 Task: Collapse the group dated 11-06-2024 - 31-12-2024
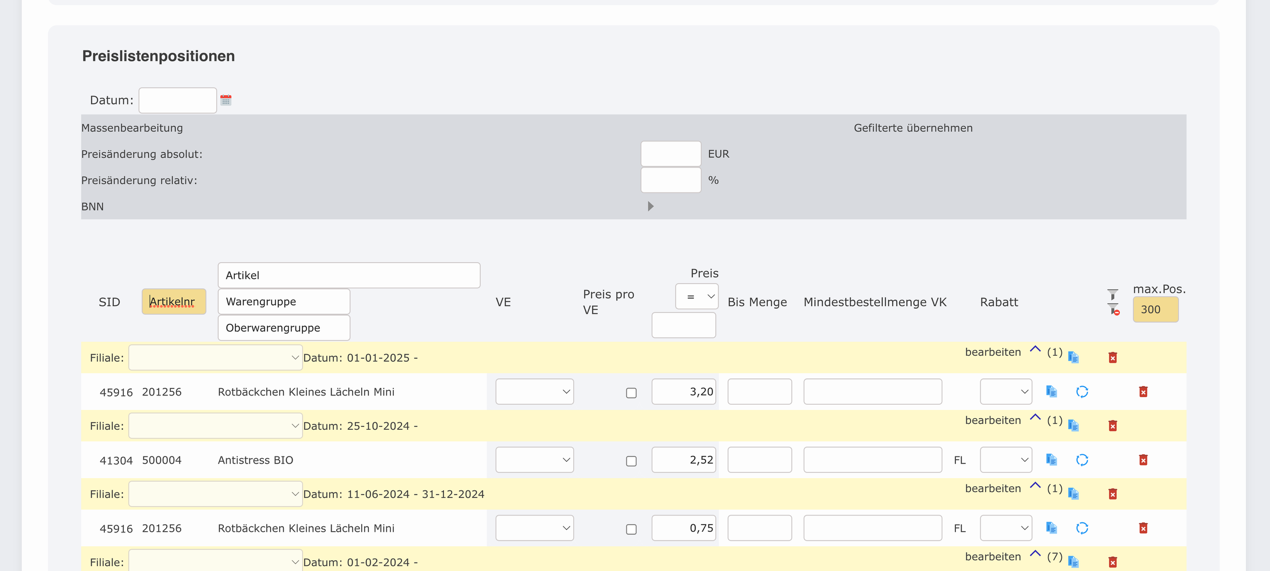click(x=1035, y=487)
